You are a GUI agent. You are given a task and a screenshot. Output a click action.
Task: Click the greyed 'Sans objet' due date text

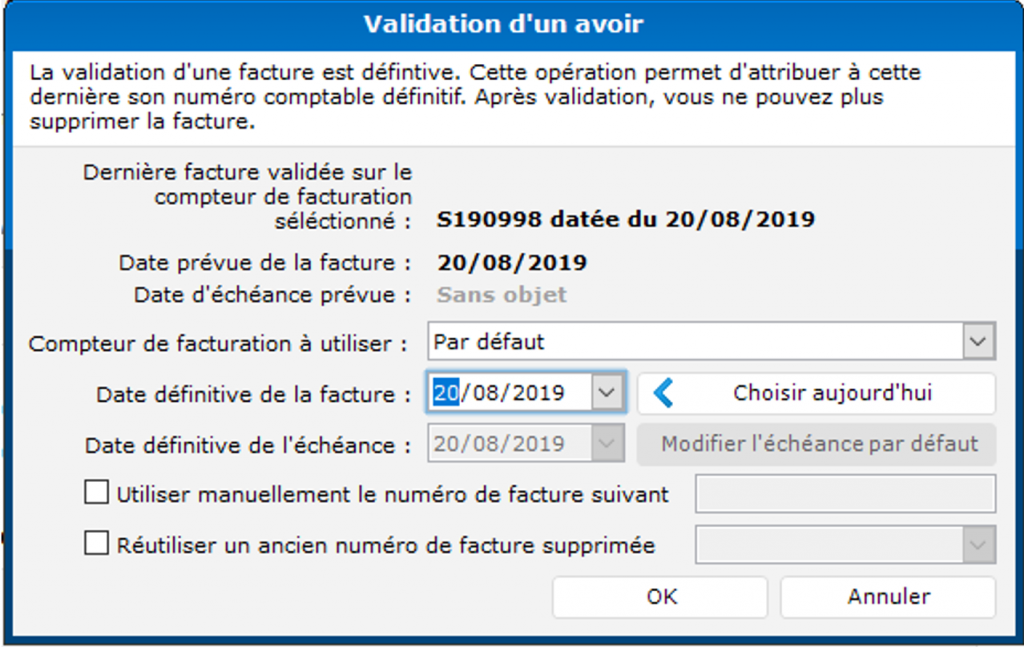[502, 295]
